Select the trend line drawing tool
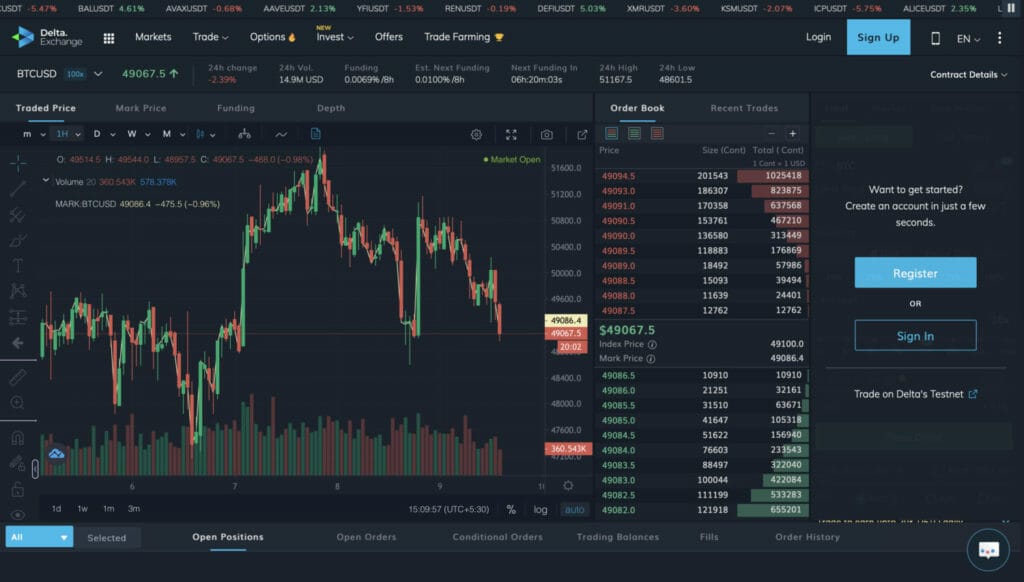Image resolution: width=1024 pixels, height=582 pixels. click(x=18, y=189)
